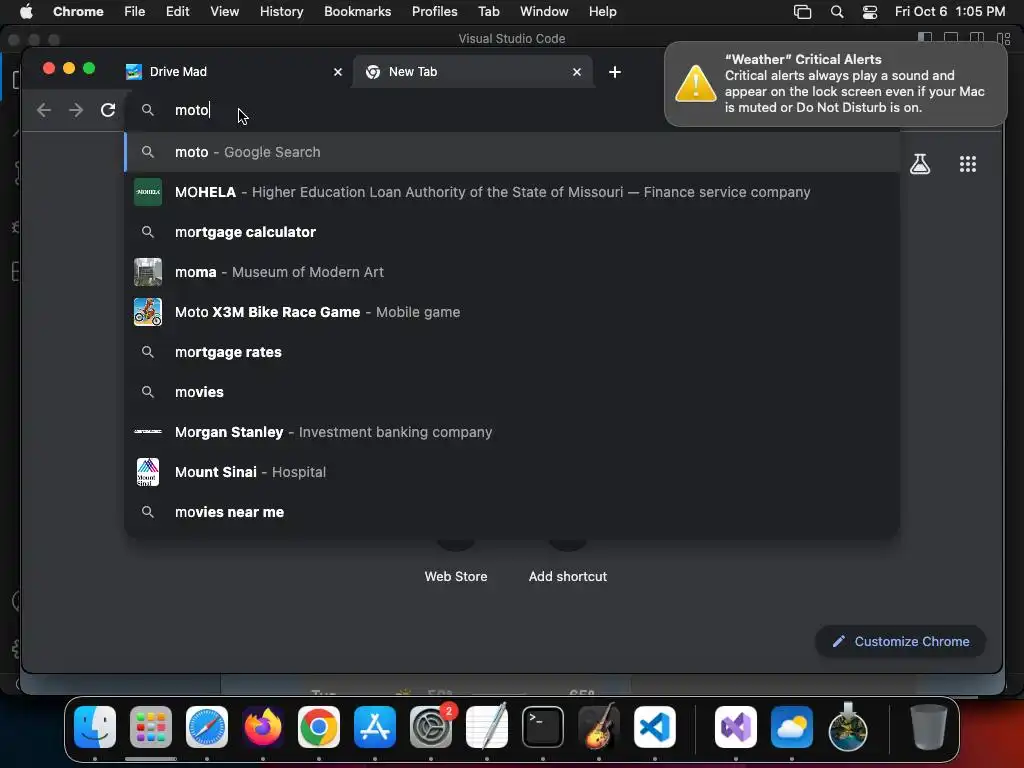Screen dimensions: 1024x768
Task: Open the History menu
Action: [281, 11]
